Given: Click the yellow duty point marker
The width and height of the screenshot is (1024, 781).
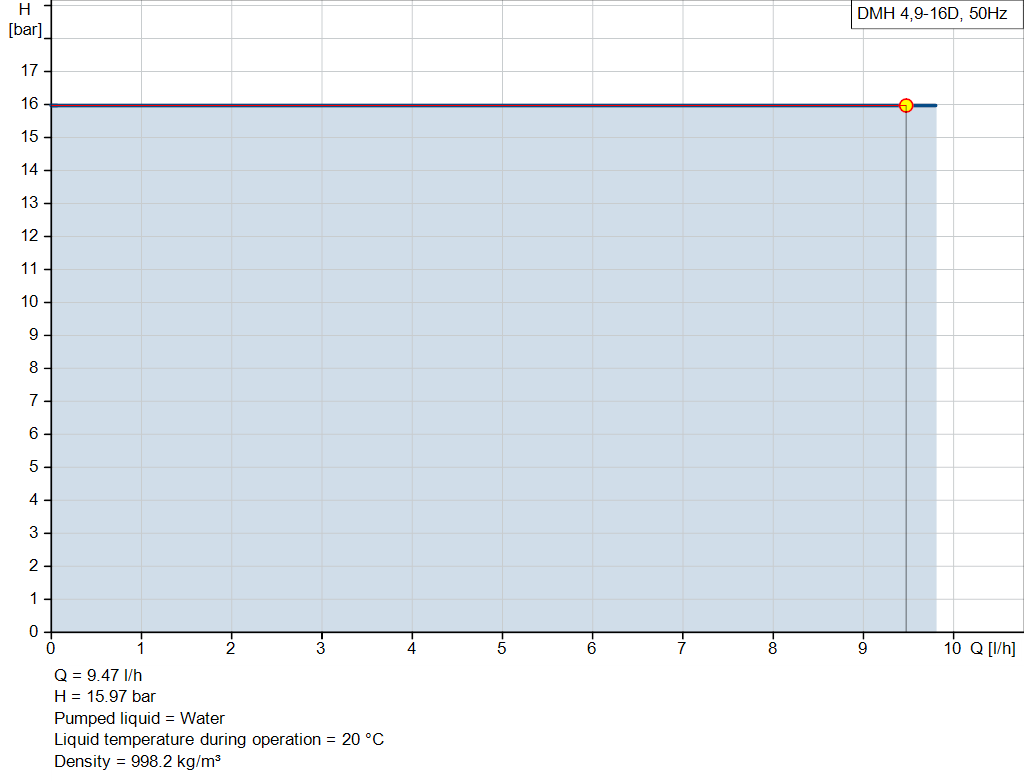Looking at the screenshot, I should 906,105.
